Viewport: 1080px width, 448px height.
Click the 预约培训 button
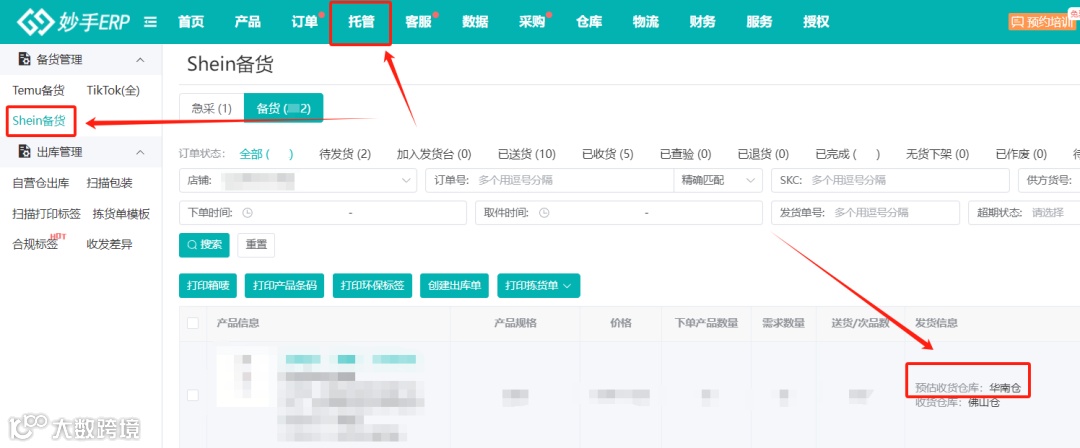[x=1043, y=22]
